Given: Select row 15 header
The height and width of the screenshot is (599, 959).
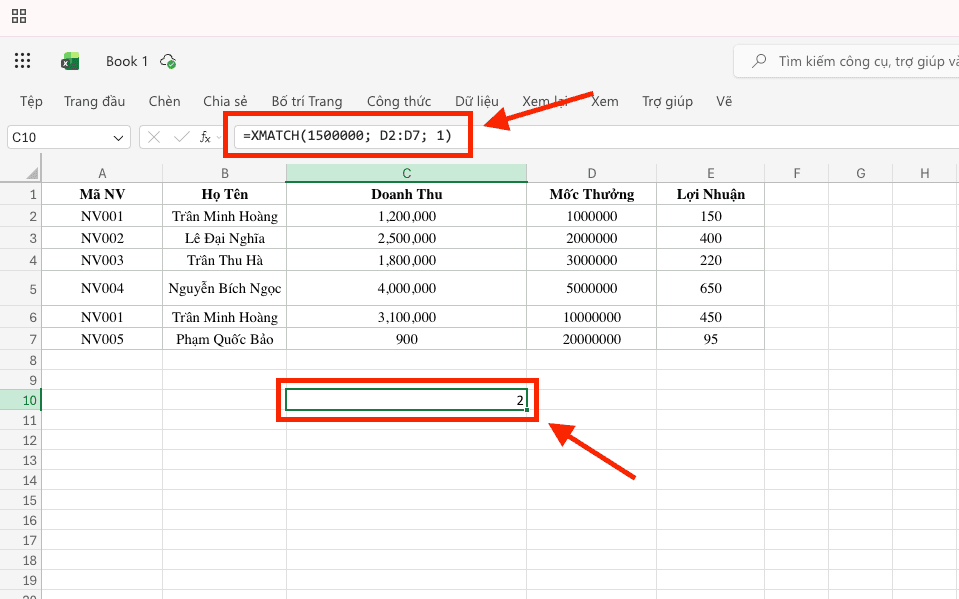Looking at the screenshot, I should (x=21, y=500).
